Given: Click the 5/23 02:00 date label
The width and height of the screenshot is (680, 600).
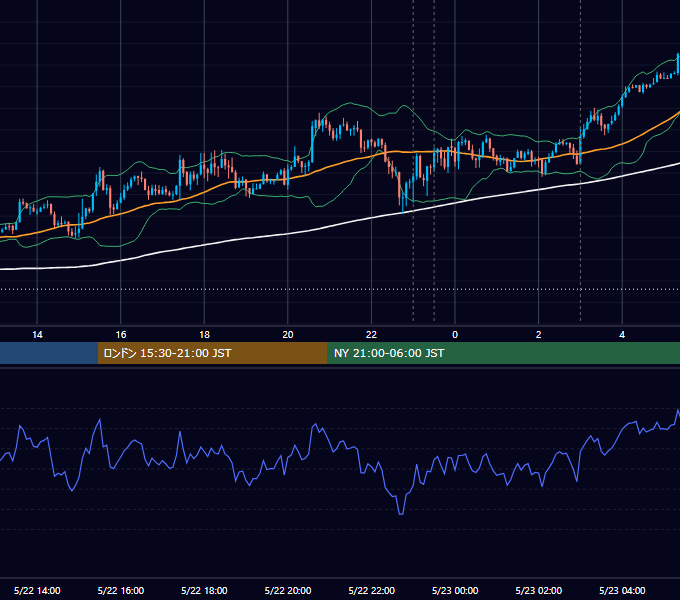Looking at the screenshot, I should pyautogui.click(x=539, y=590).
